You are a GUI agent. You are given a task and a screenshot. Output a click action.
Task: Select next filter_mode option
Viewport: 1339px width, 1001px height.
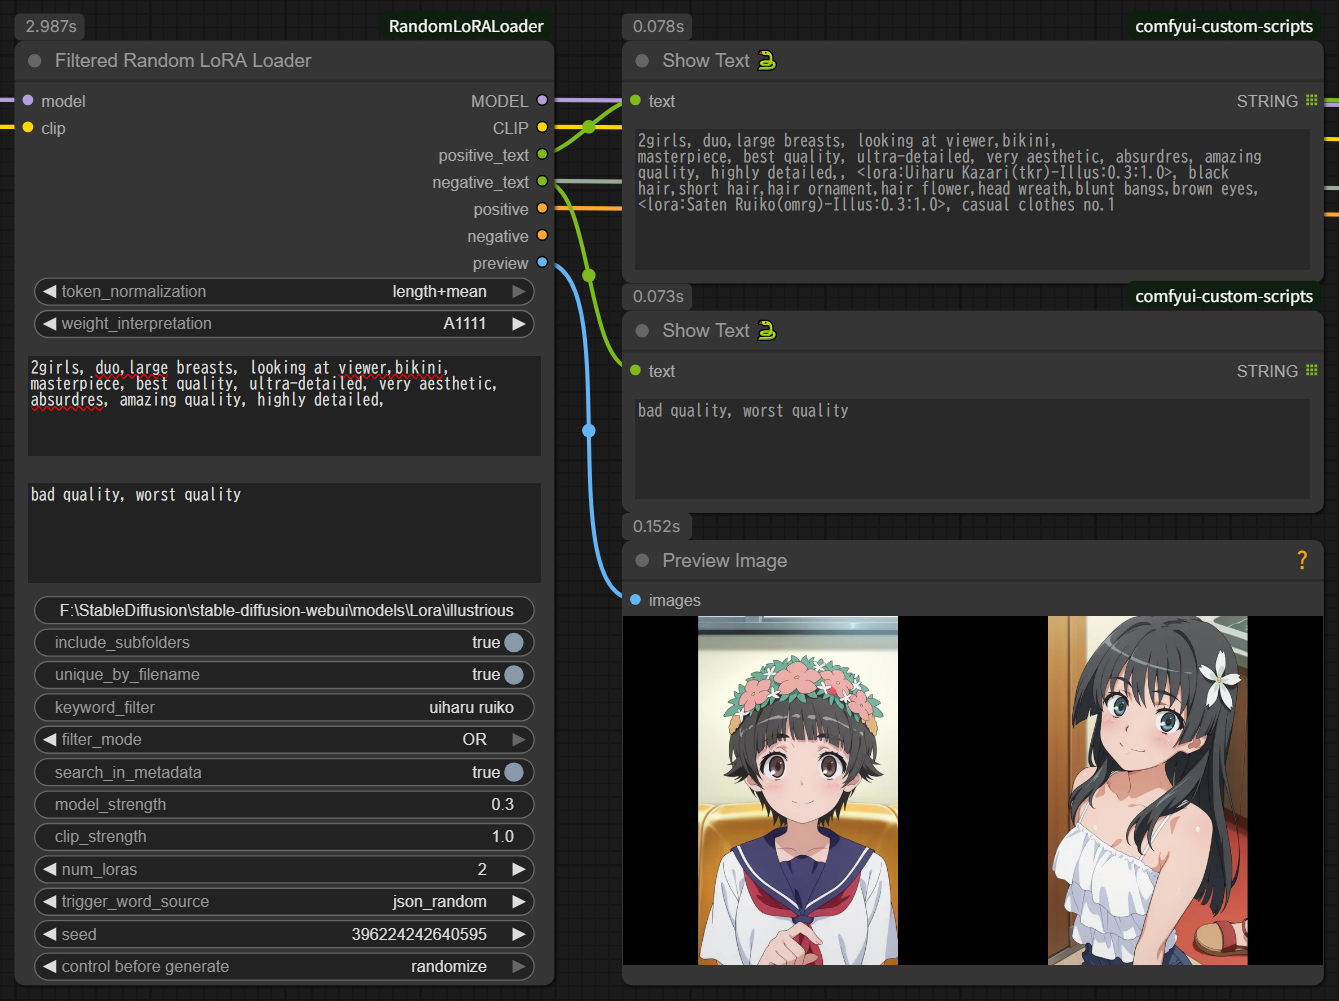tap(518, 739)
